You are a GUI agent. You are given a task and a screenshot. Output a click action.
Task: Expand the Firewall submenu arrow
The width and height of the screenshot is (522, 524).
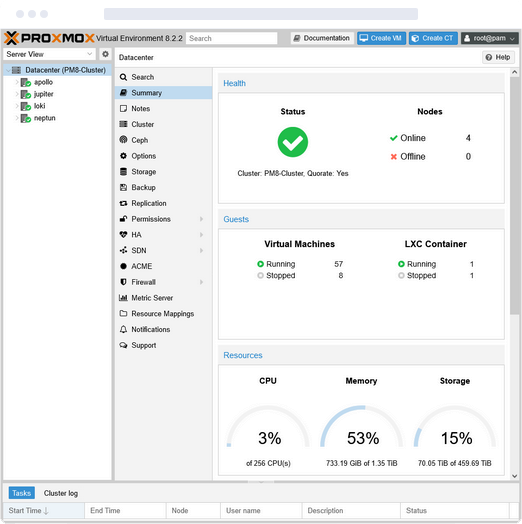[x=202, y=282]
